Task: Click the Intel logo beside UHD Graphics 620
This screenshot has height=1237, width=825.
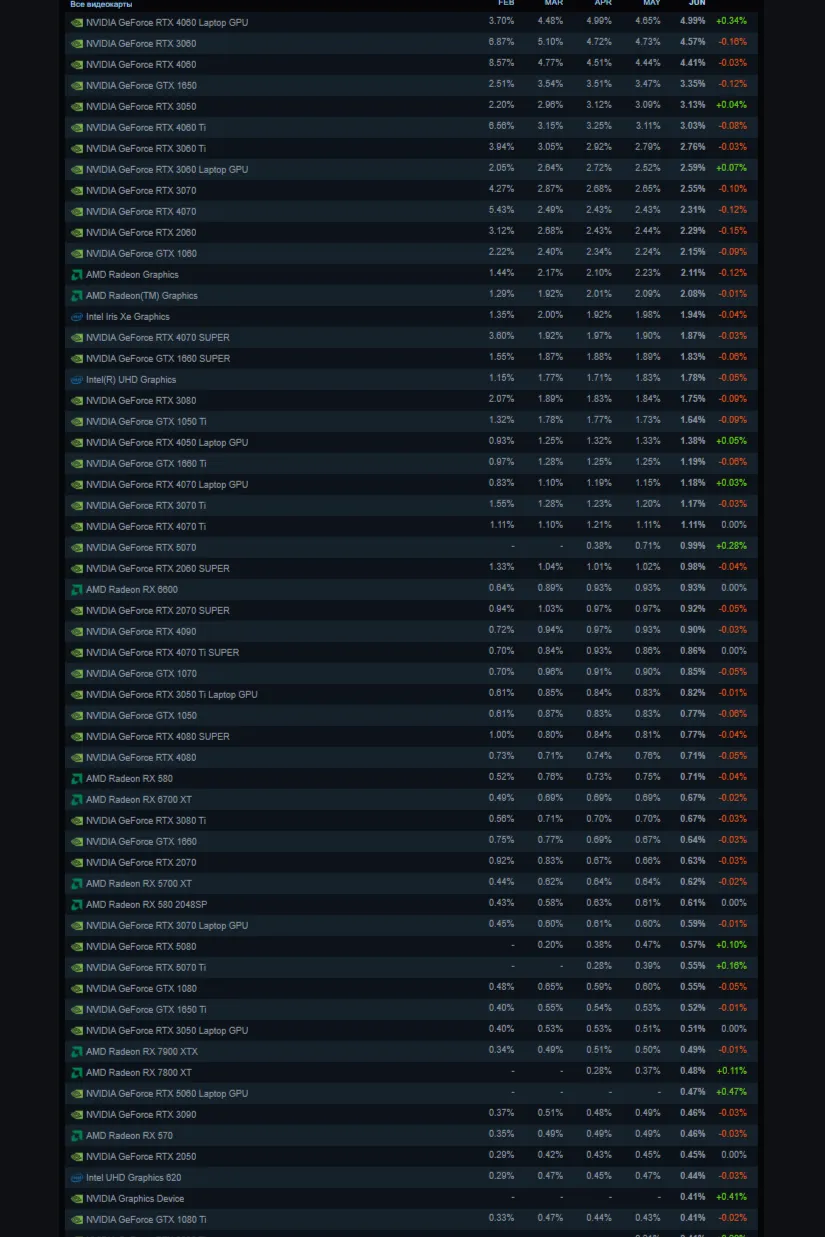Action: [77, 1177]
